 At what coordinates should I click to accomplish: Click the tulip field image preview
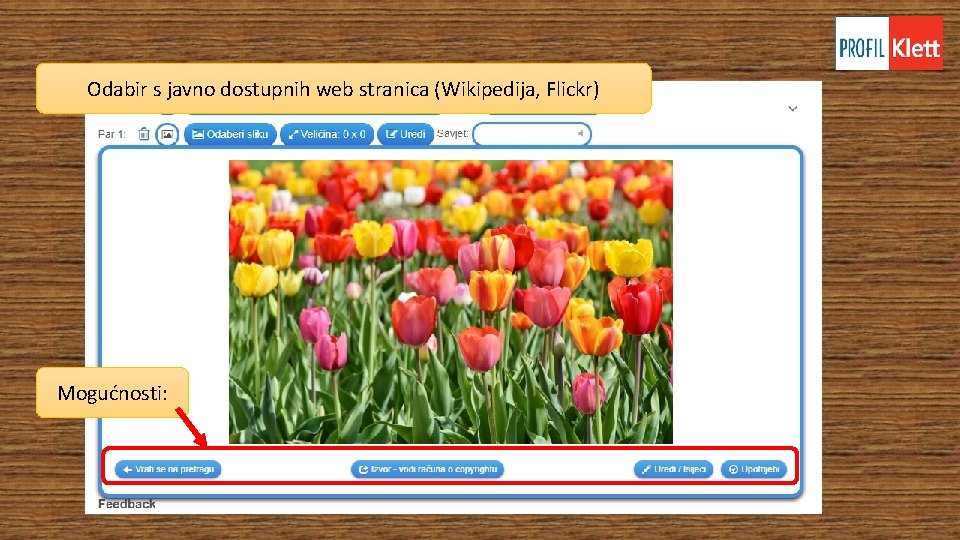451,302
